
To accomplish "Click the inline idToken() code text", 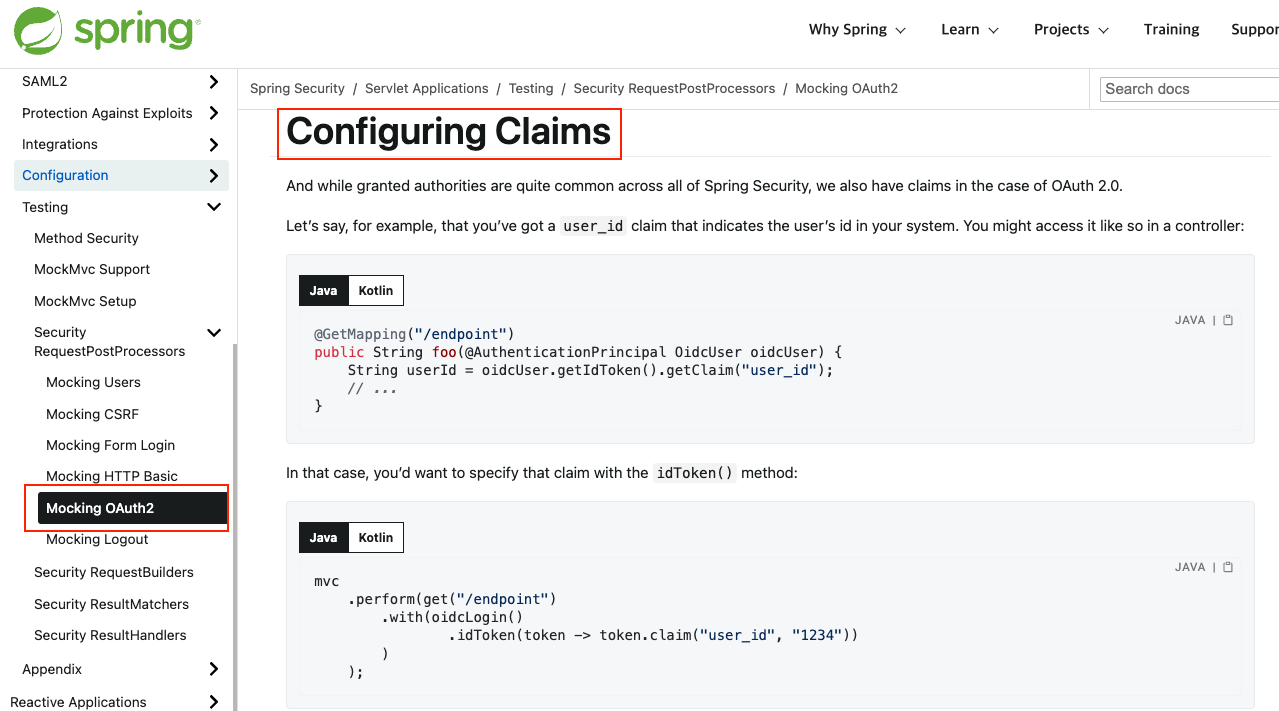I will tap(695, 473).
